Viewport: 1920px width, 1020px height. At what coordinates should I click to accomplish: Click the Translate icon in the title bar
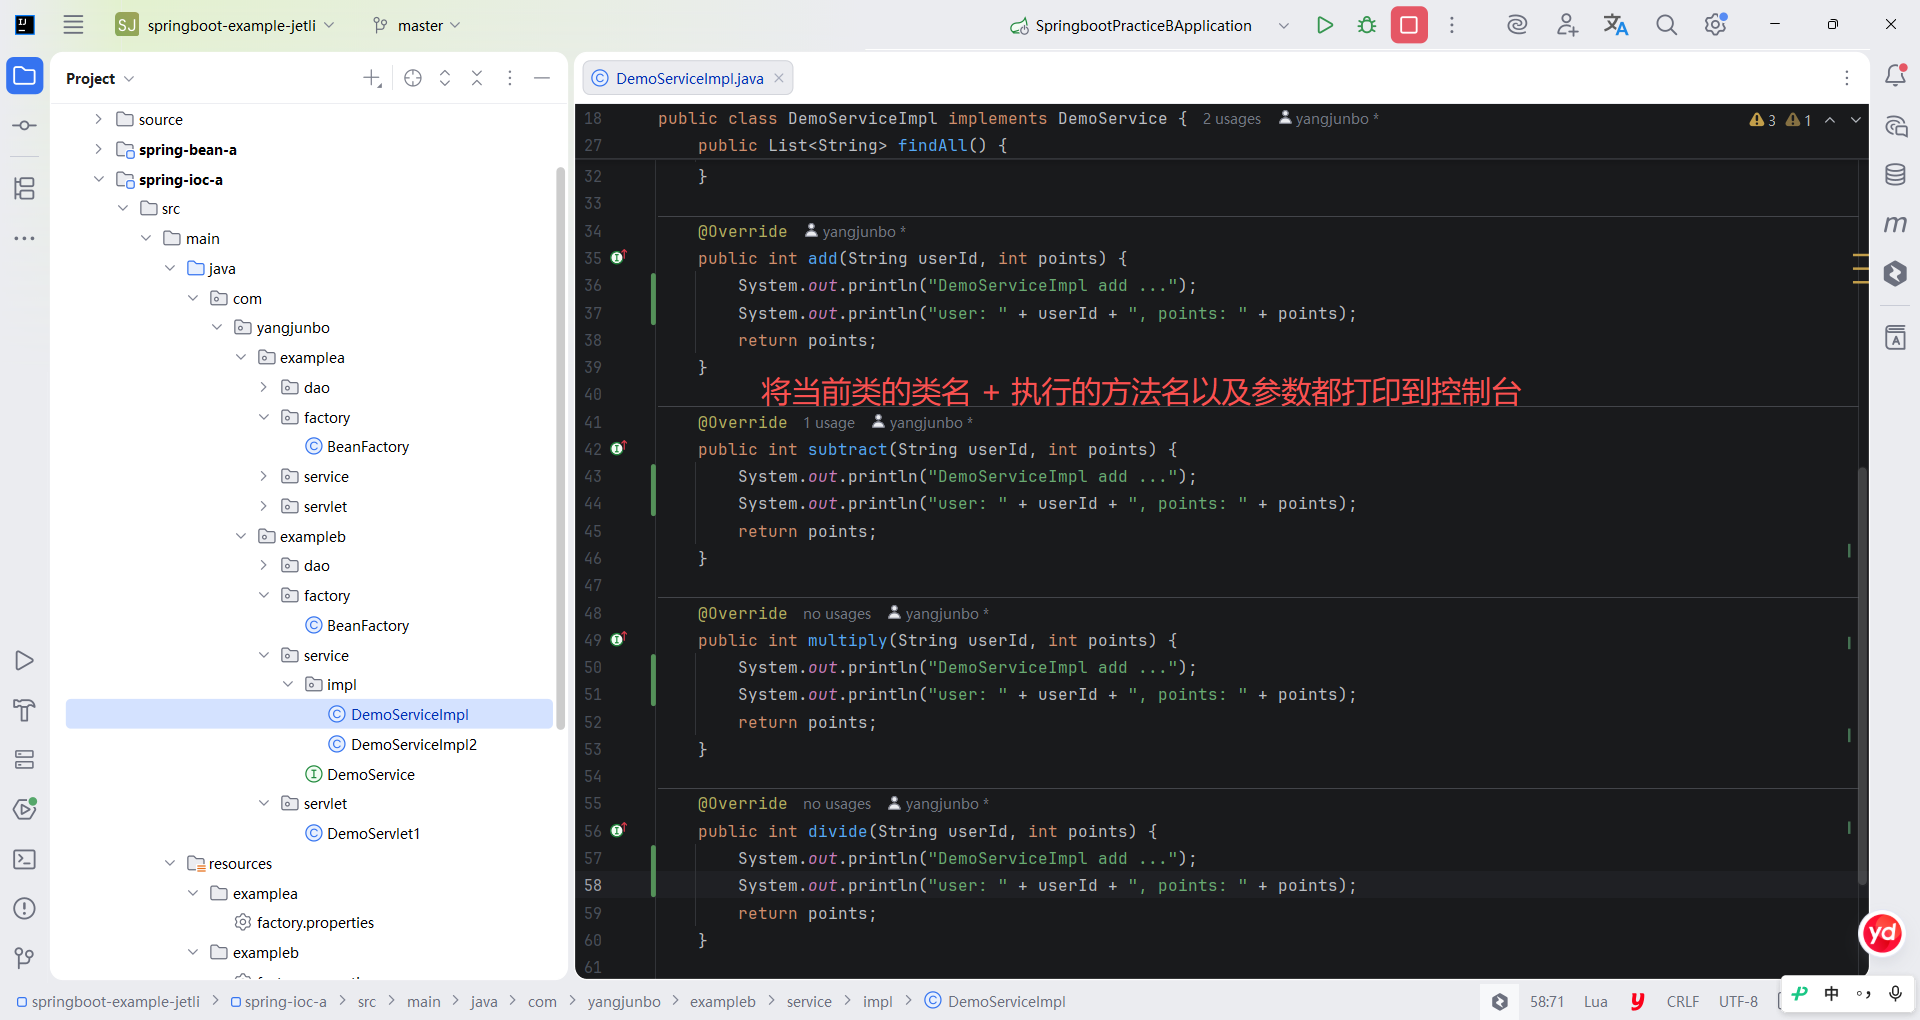(x=1616, y=25)
